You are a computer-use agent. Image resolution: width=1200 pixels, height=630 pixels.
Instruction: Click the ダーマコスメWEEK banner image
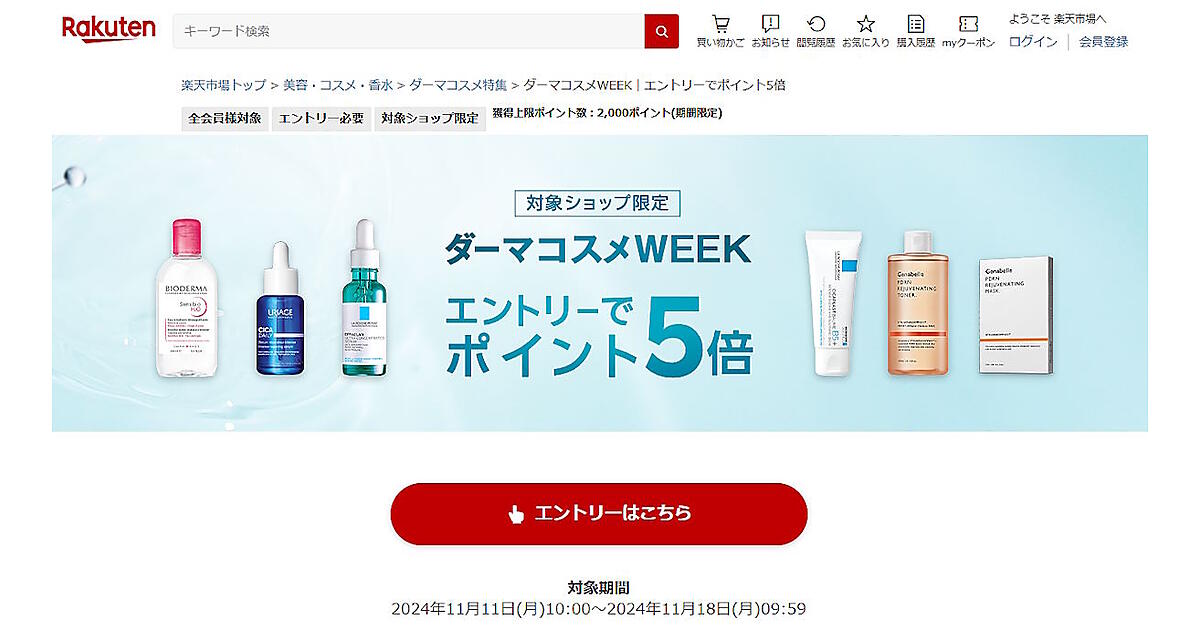[600, 283]
